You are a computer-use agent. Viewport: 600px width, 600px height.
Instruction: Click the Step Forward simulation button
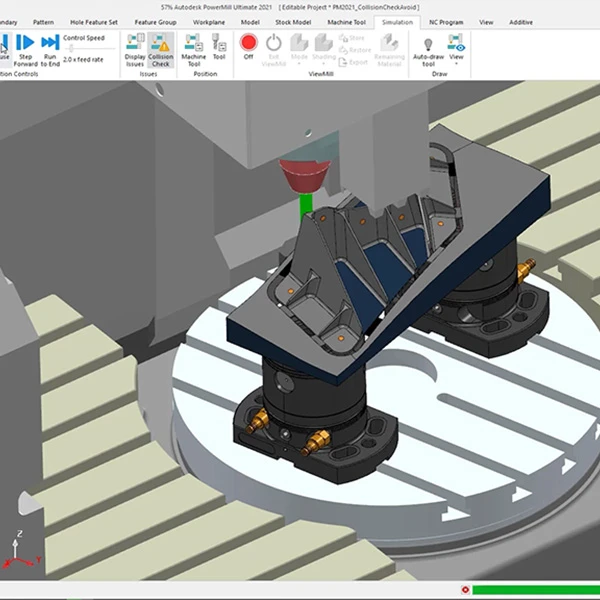(x=26, y=48)
